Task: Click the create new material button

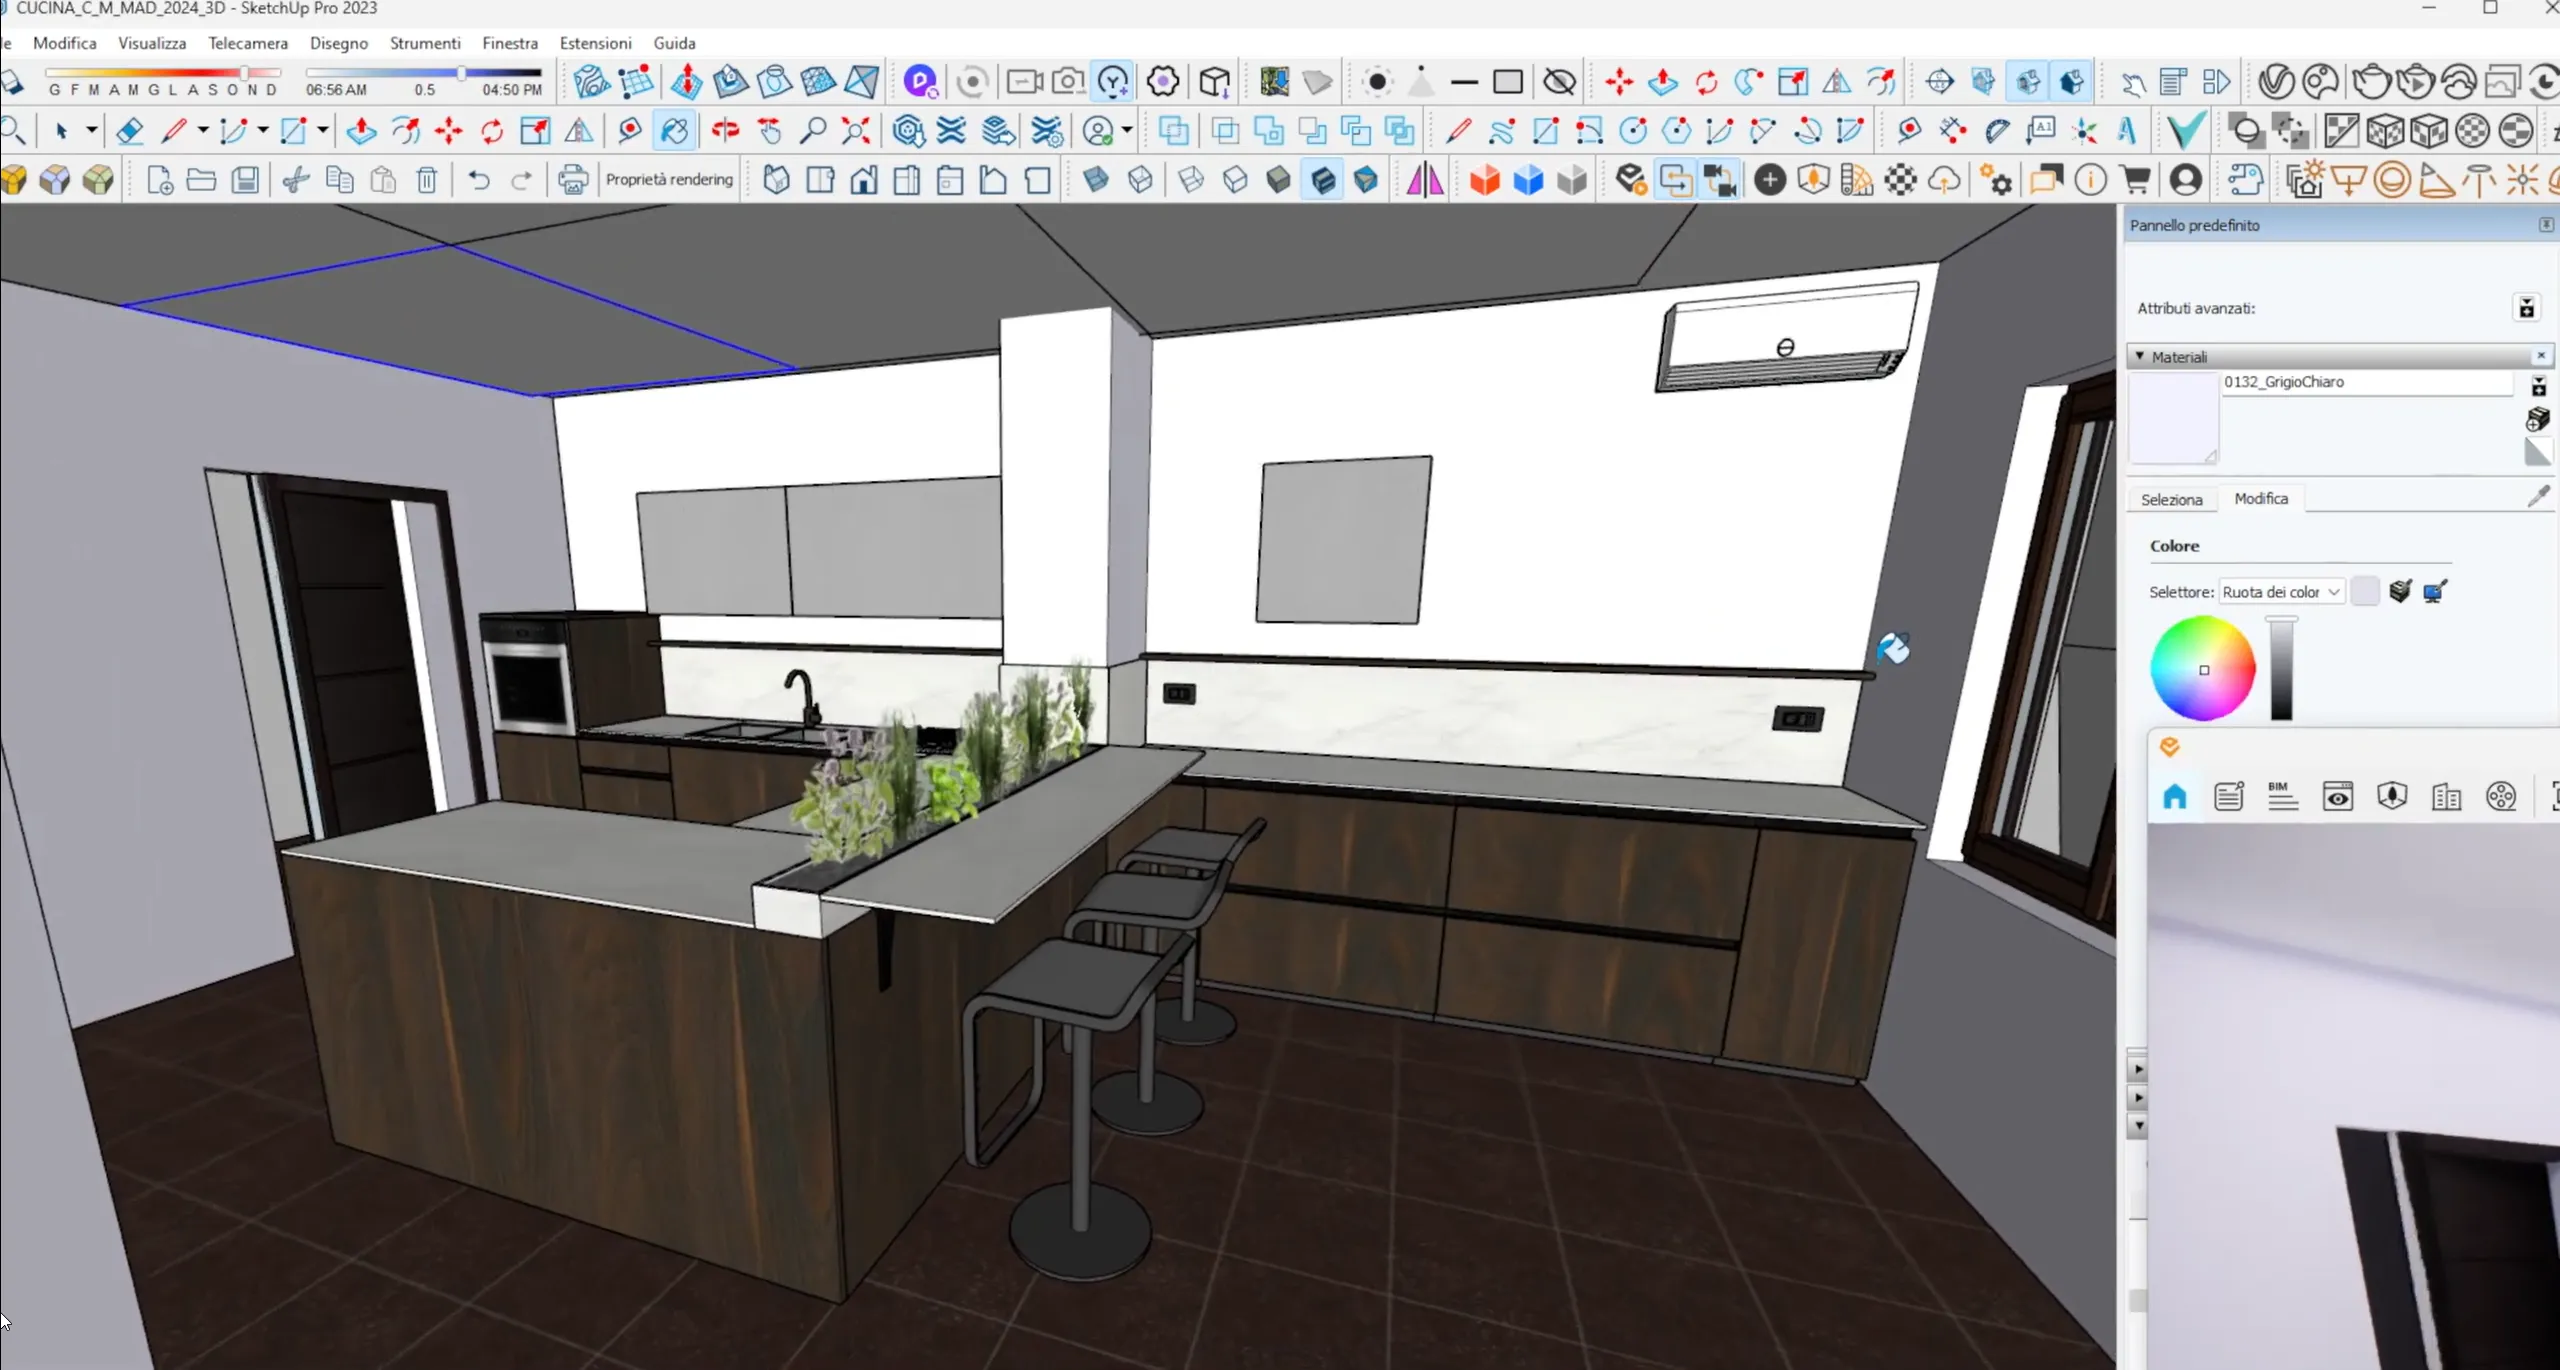Action: pyautogui.click(x=2538, y=419)
